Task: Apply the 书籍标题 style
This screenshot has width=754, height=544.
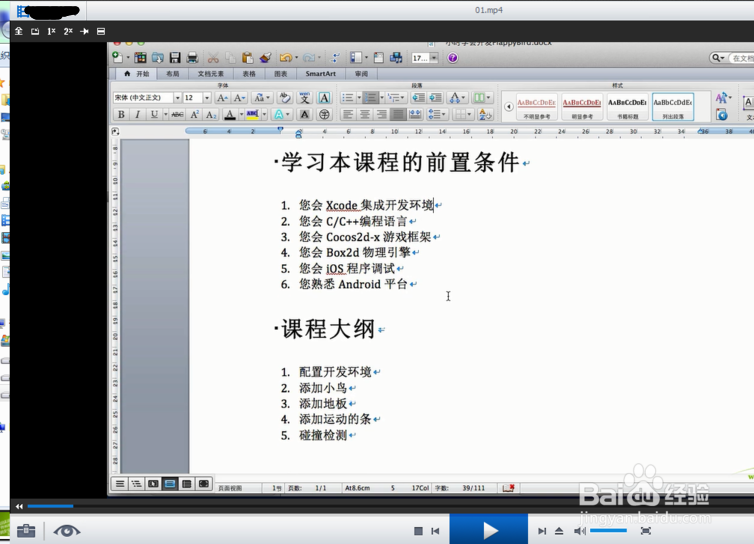Action: [x=627, y=107]
